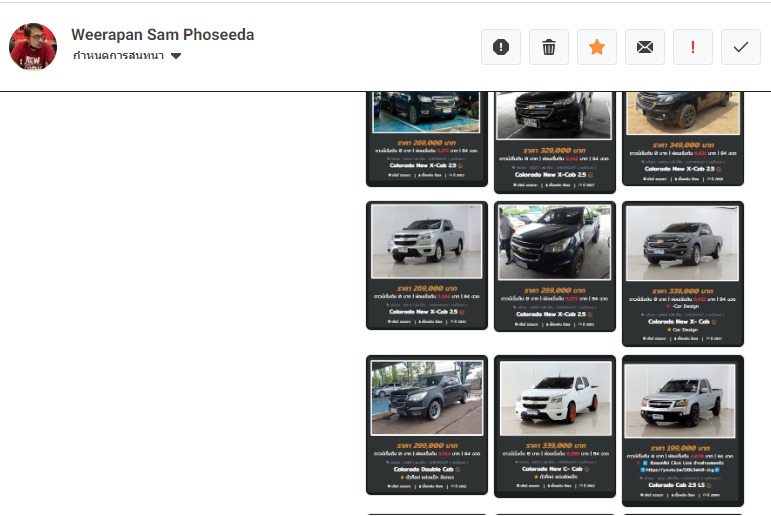This screenshot has height=516, width=771.
Task: Delete the conversation with the trash icon
Action: [x=549, y=47]
